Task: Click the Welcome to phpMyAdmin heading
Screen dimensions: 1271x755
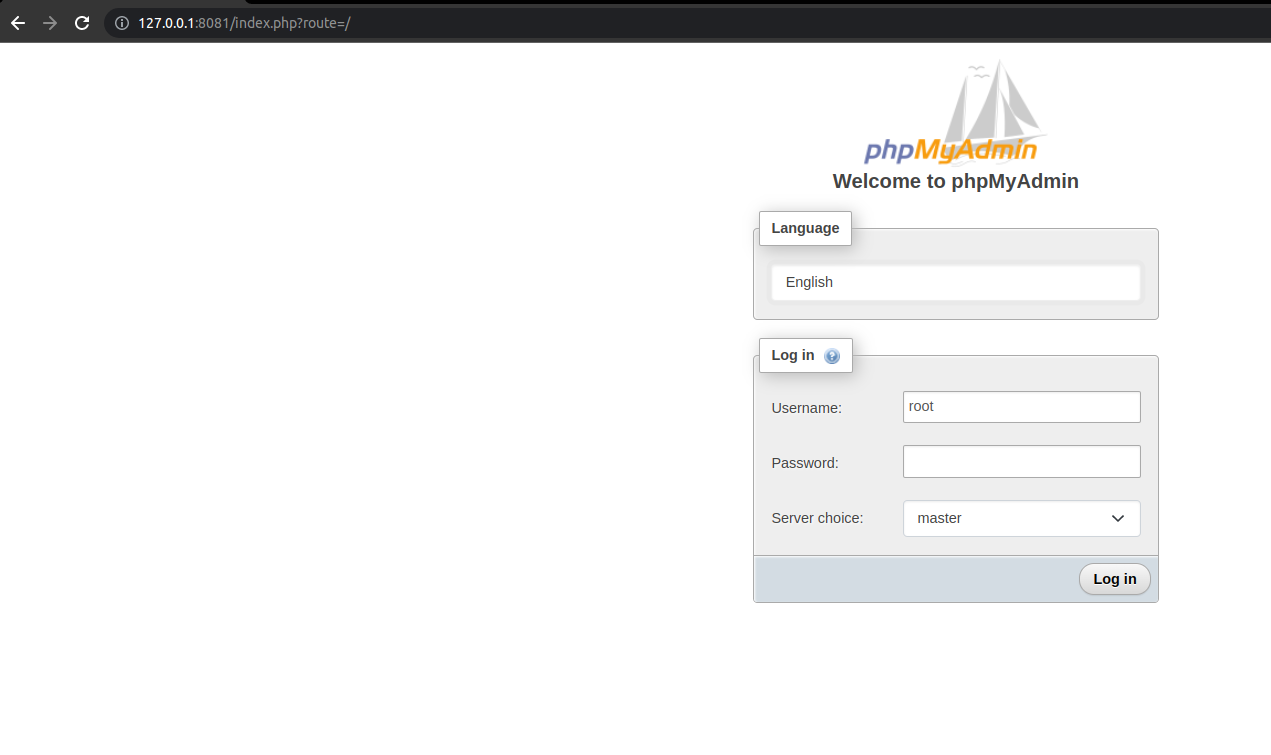Action: pos(955,181)
